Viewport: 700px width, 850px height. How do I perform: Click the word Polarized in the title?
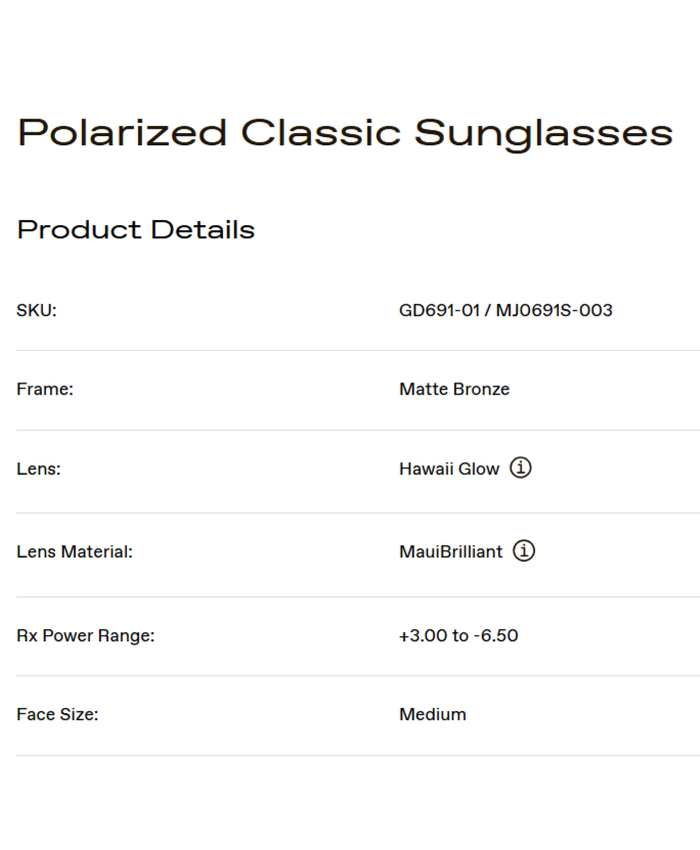coord(123,133)
